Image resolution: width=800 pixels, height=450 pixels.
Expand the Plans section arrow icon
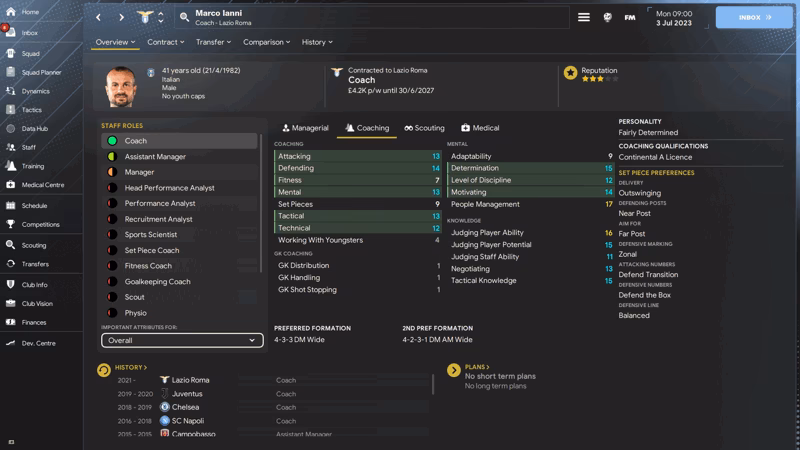coord(454,370)
